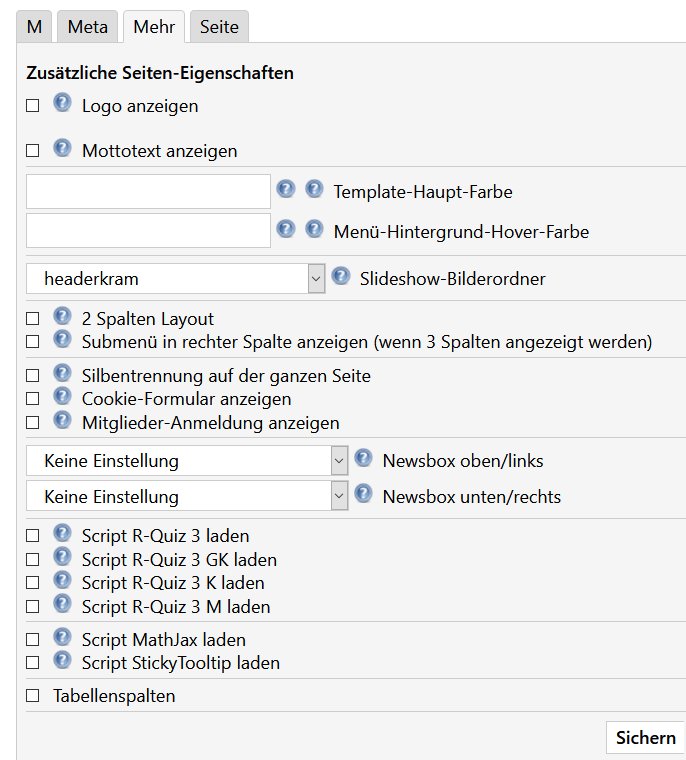The image size is (686, 760).
Task: Expand the Newsbox unten/rechts dropdown
Action: (x=187, y=497)
